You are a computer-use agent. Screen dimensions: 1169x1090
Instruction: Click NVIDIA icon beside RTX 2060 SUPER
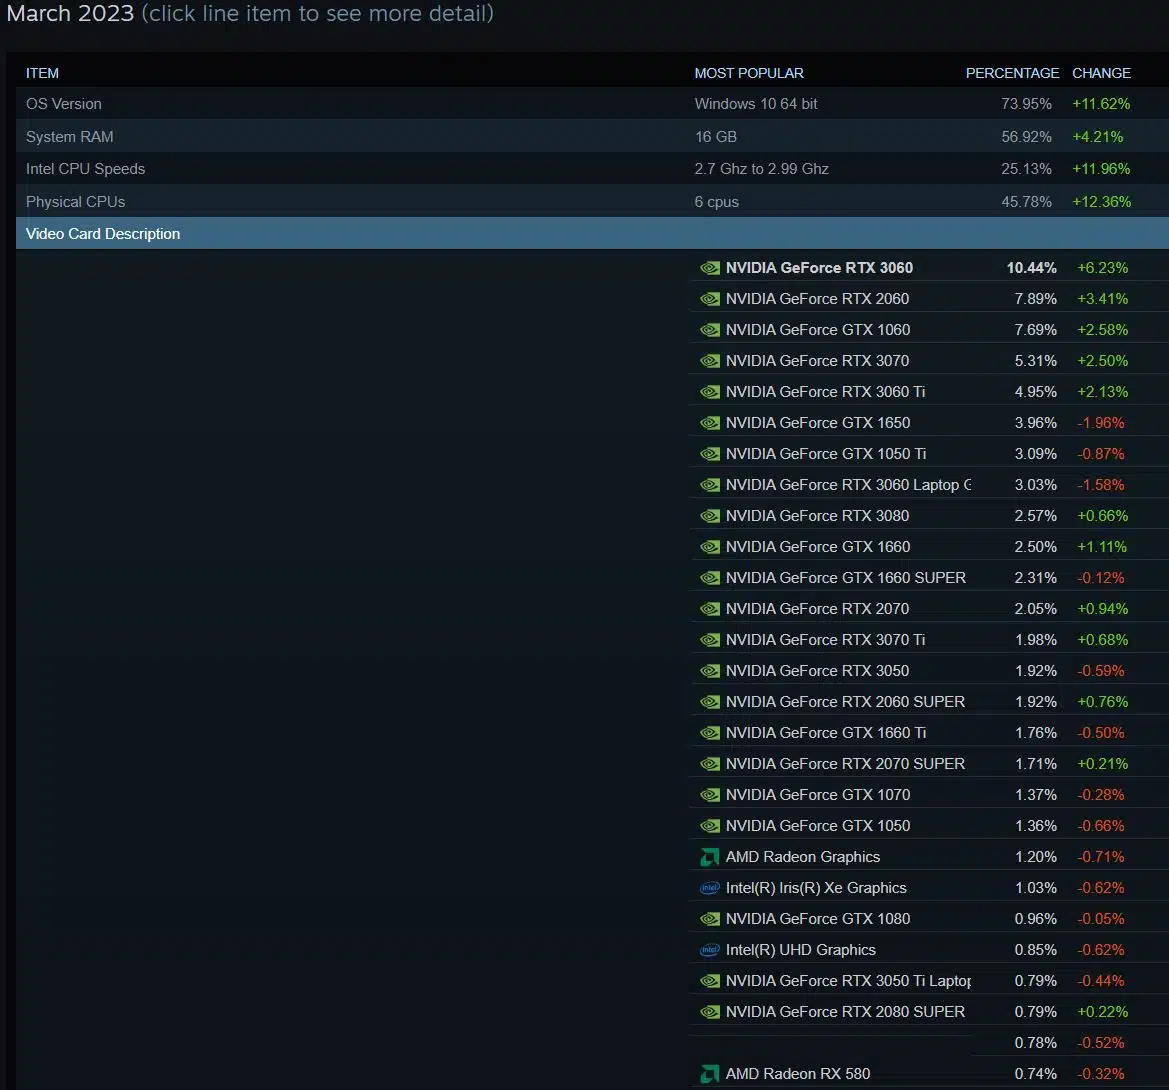[710, 702]
